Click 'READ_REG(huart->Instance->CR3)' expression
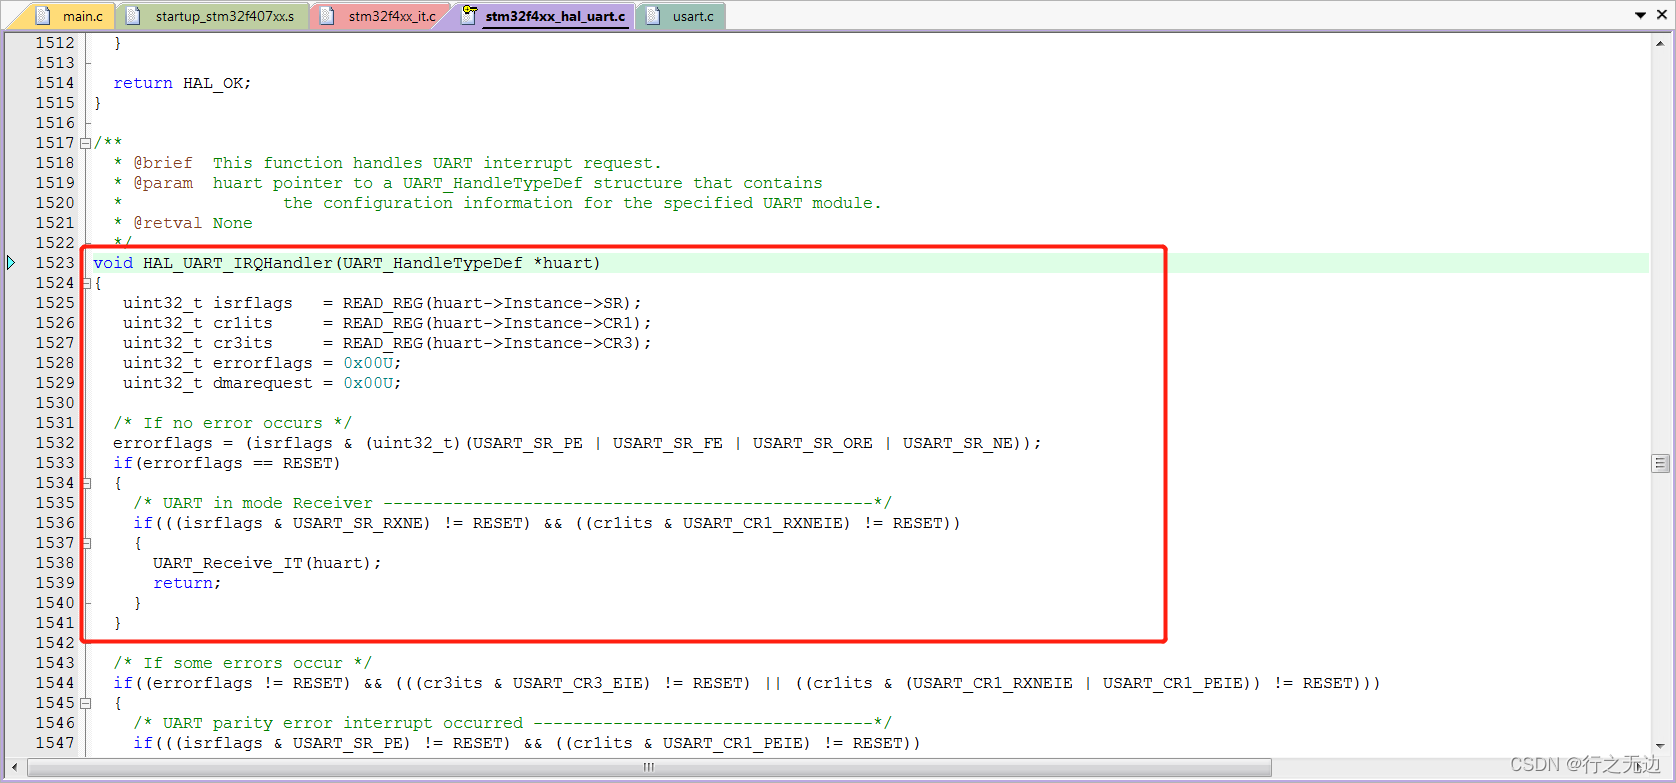This screenshot has width=1676, height=783. pos(493,343)
